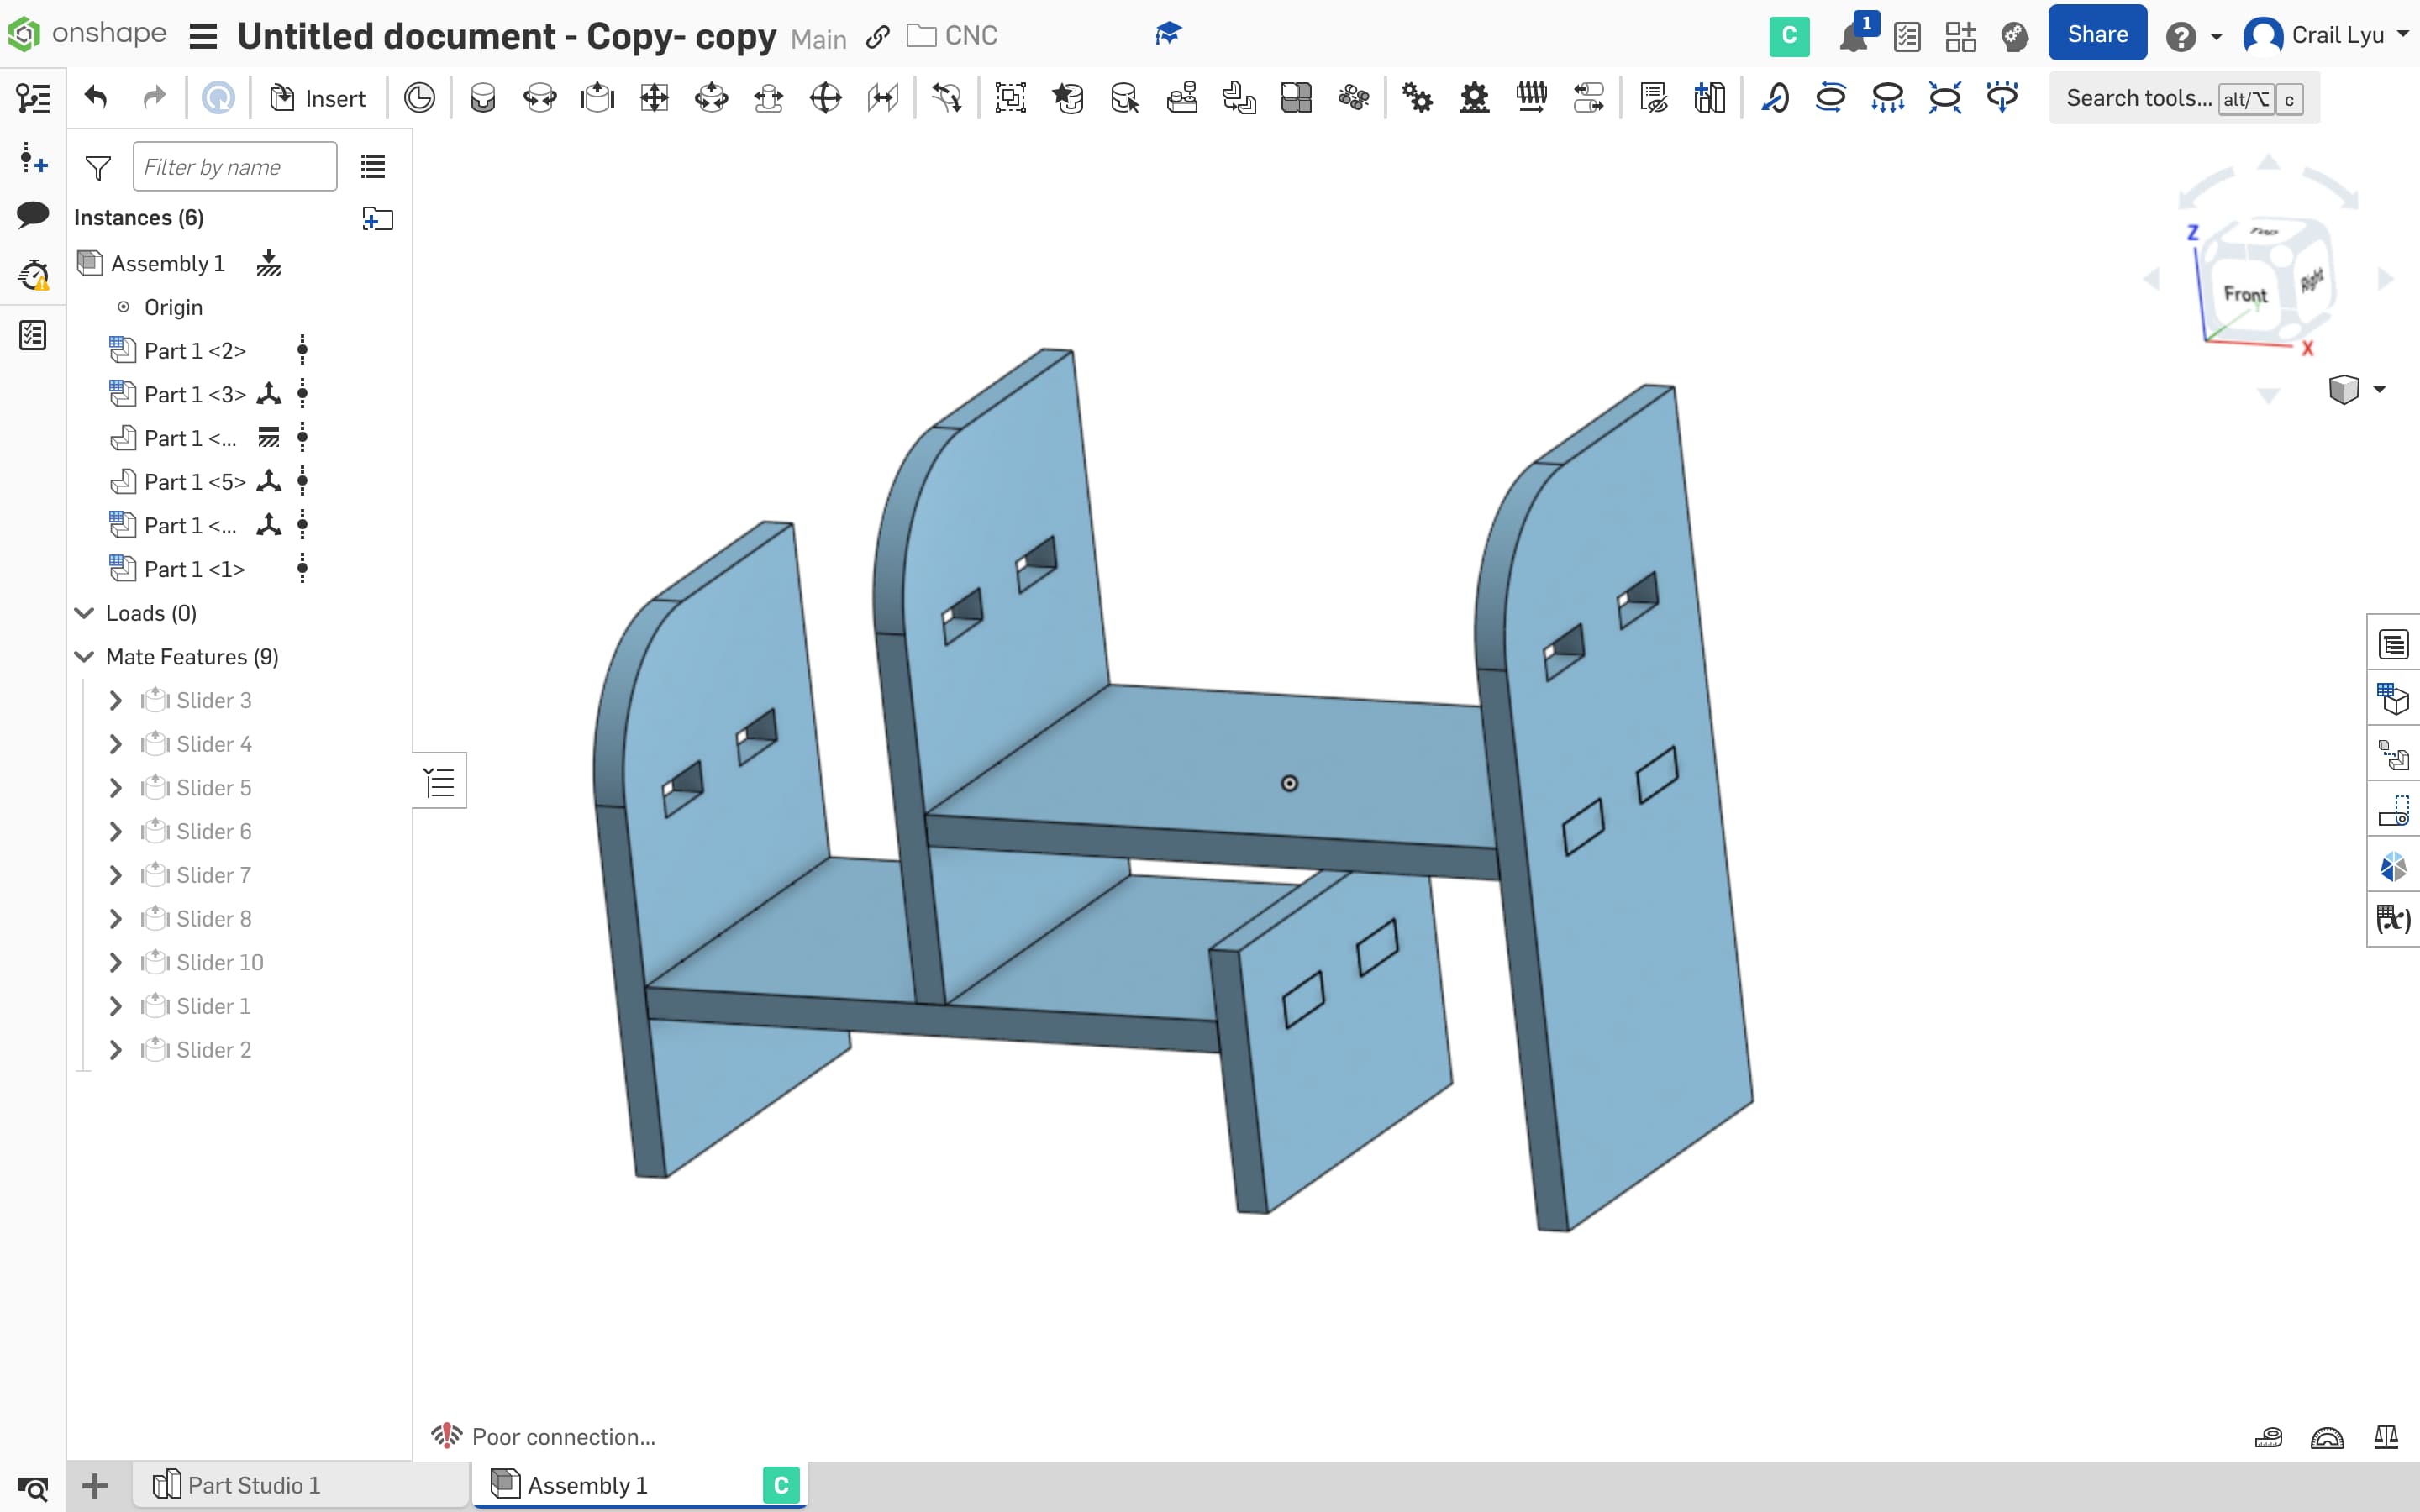
Task: Select the cube grid pattern tool
Action: point(1296,97)
